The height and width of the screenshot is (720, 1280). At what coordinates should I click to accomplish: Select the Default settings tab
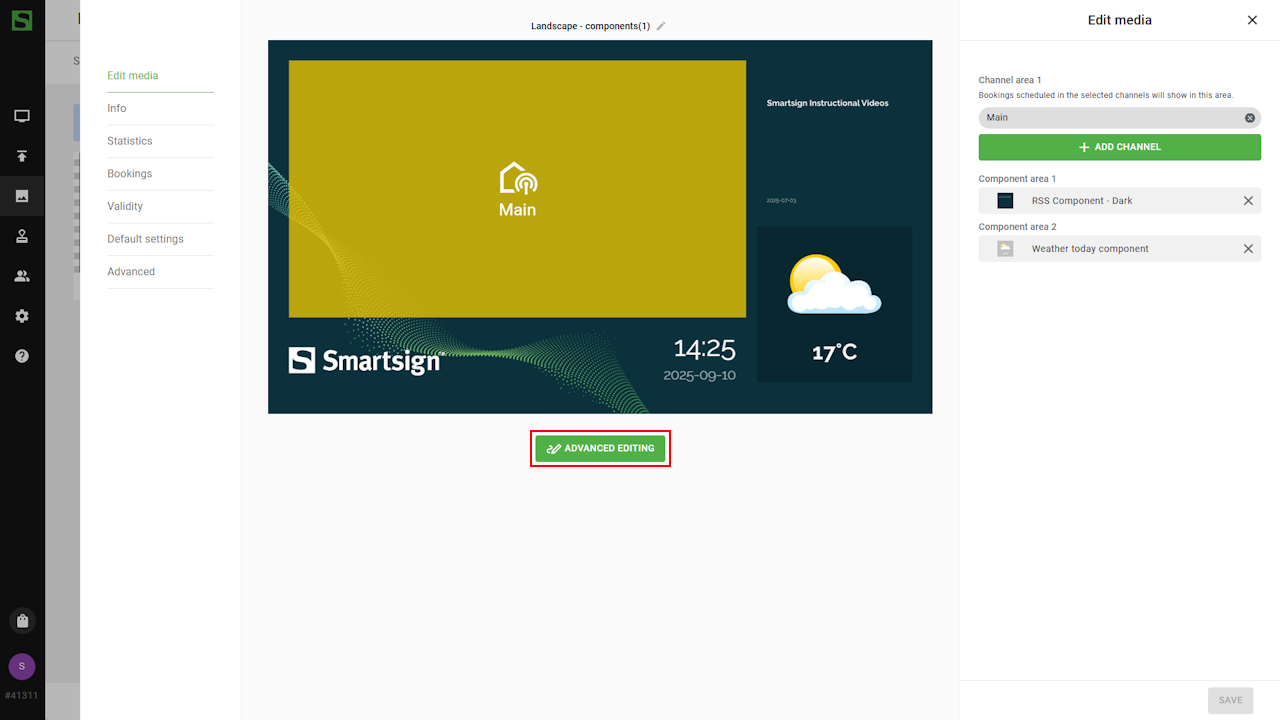coord(145,239)
